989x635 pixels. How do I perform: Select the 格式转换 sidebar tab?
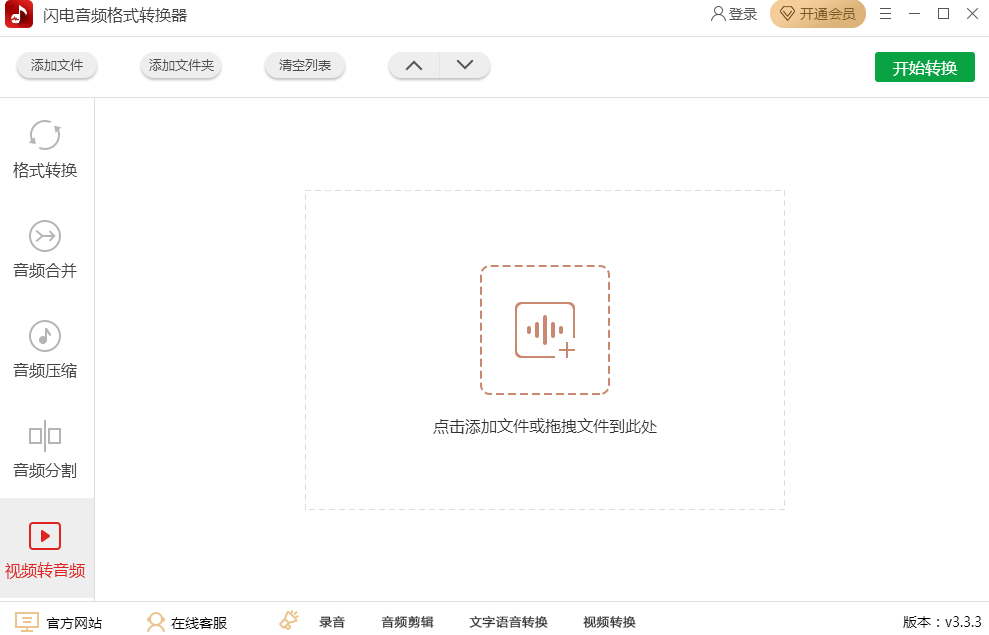(45, 149)
